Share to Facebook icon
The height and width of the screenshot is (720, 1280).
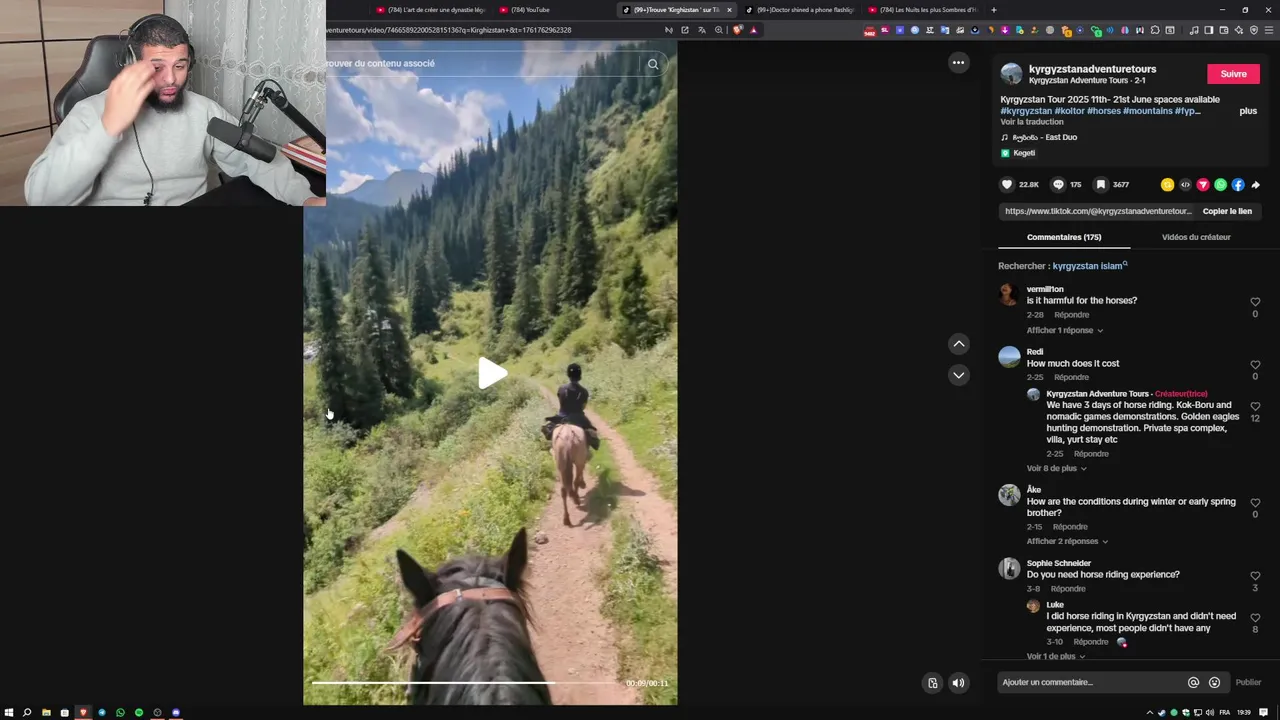tap(1238, 185)
